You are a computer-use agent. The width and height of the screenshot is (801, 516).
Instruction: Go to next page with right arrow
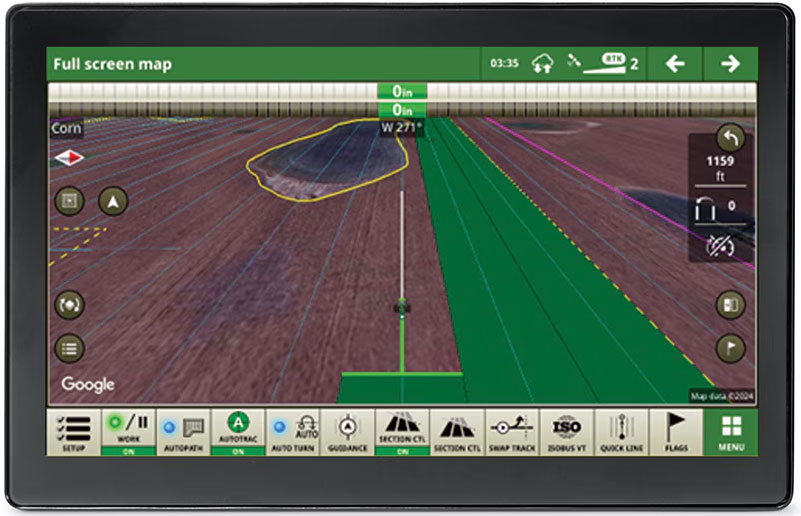[x=731, y=64]
